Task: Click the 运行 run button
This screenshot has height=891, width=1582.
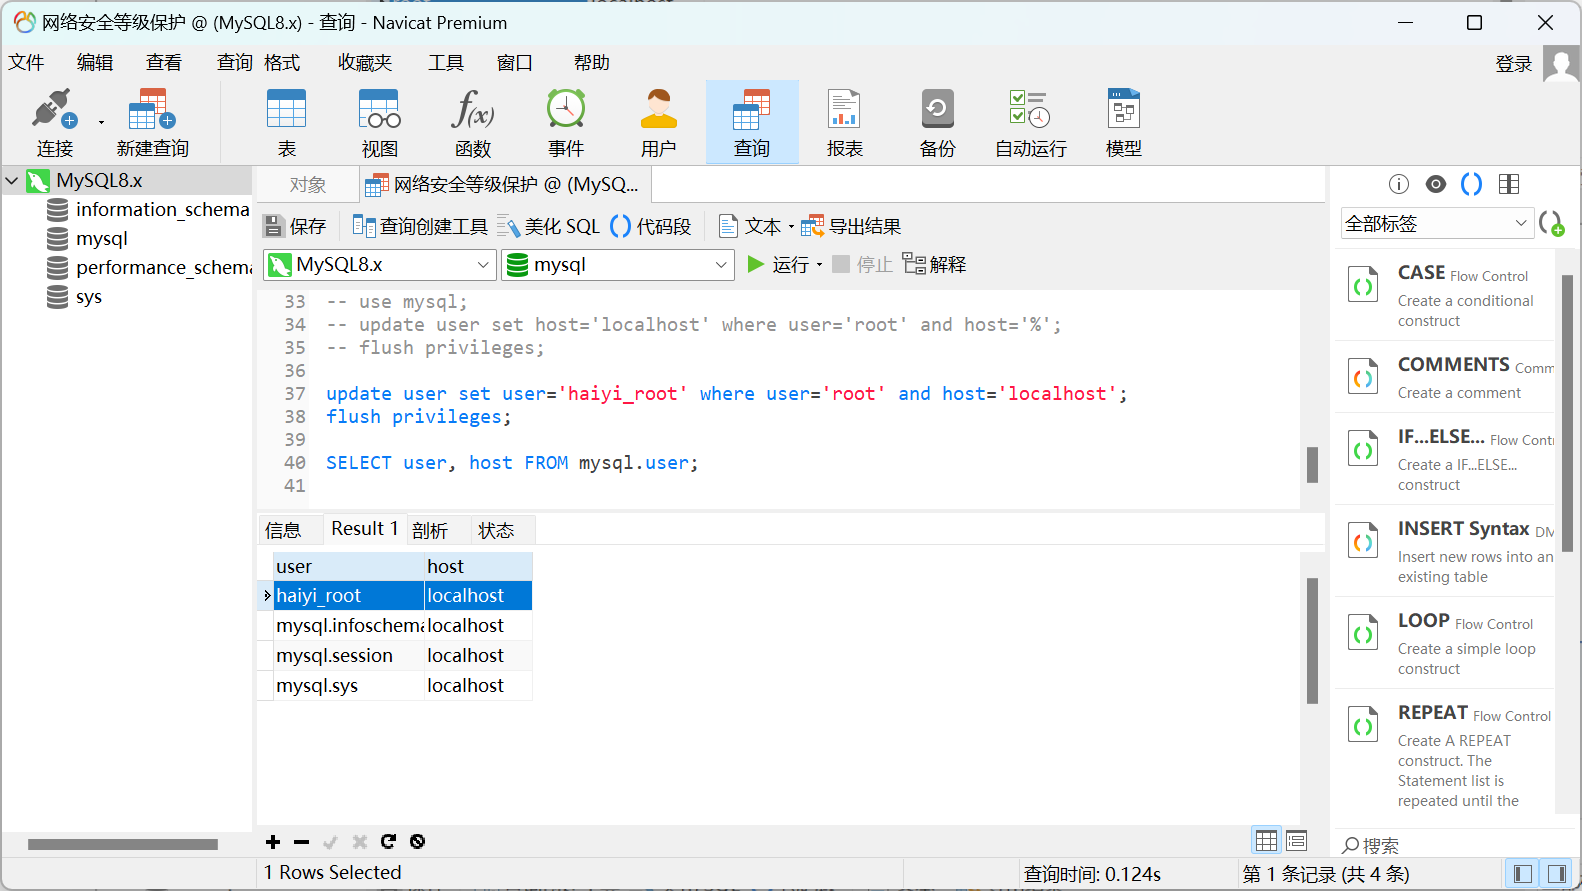Action: click(780, 265)
